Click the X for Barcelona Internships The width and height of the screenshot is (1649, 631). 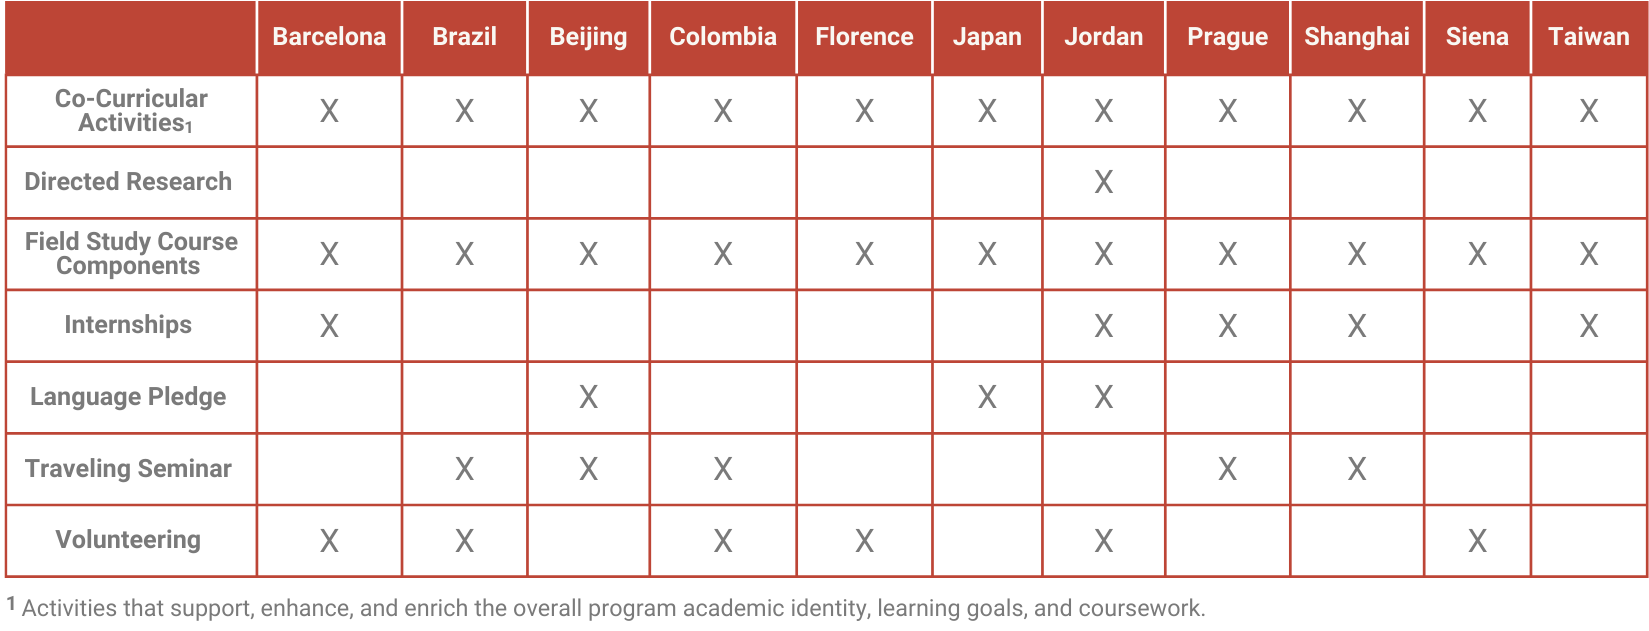329,326
